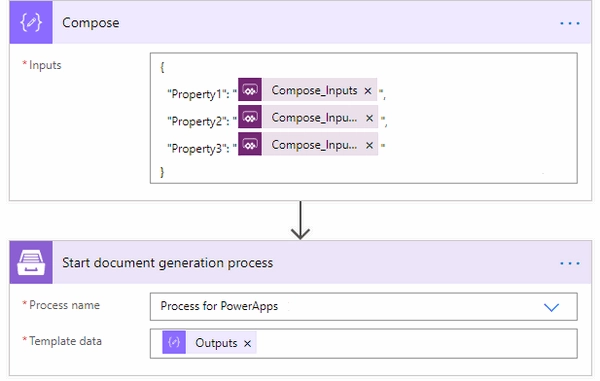Viewport: 600px width, 381px height.
Task: Place cursor after closing brace in Inputs
Action: pos(162,172)
